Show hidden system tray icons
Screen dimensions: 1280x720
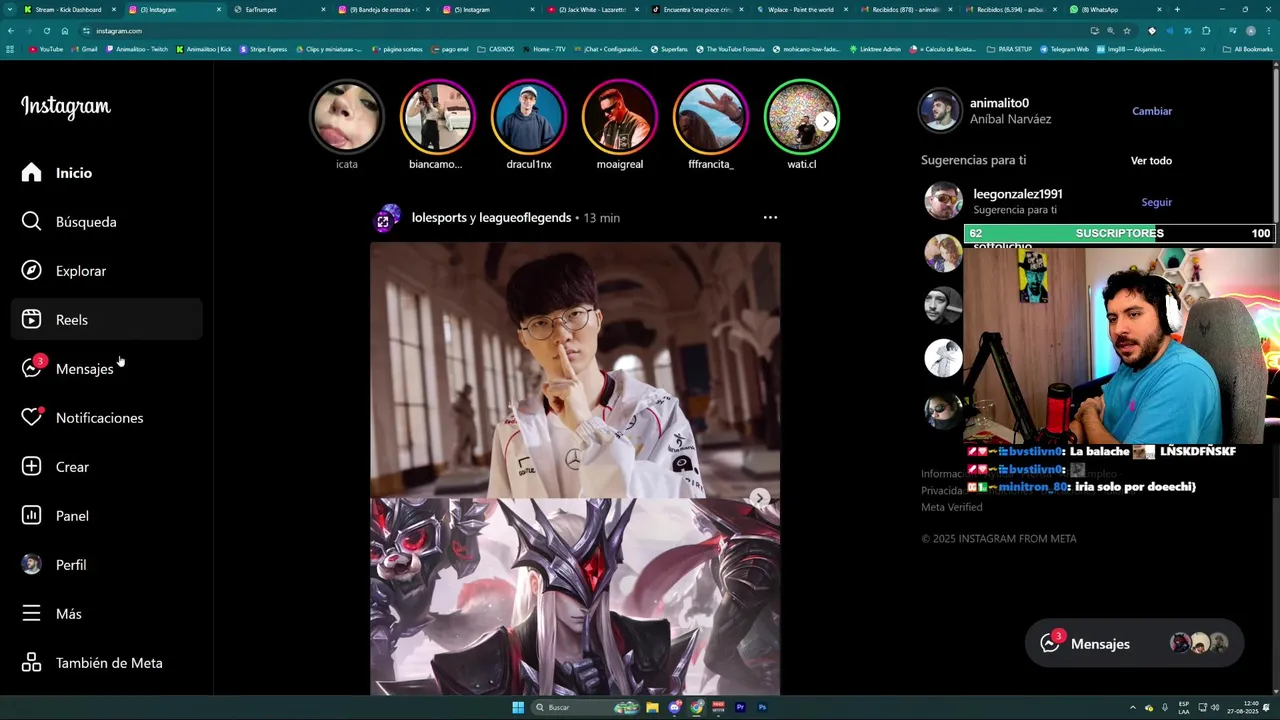(1133, 707)
